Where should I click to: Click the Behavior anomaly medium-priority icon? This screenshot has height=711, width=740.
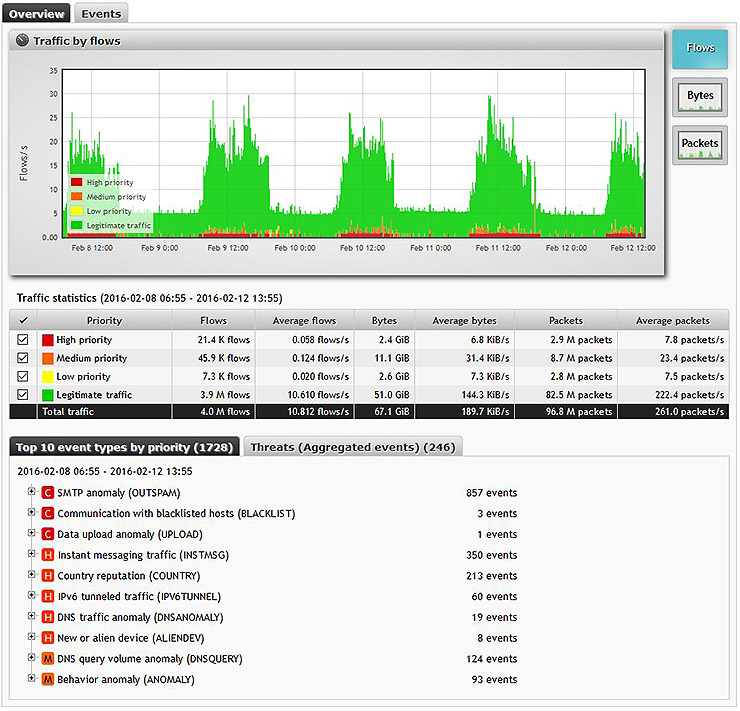(x=47, y=680)
